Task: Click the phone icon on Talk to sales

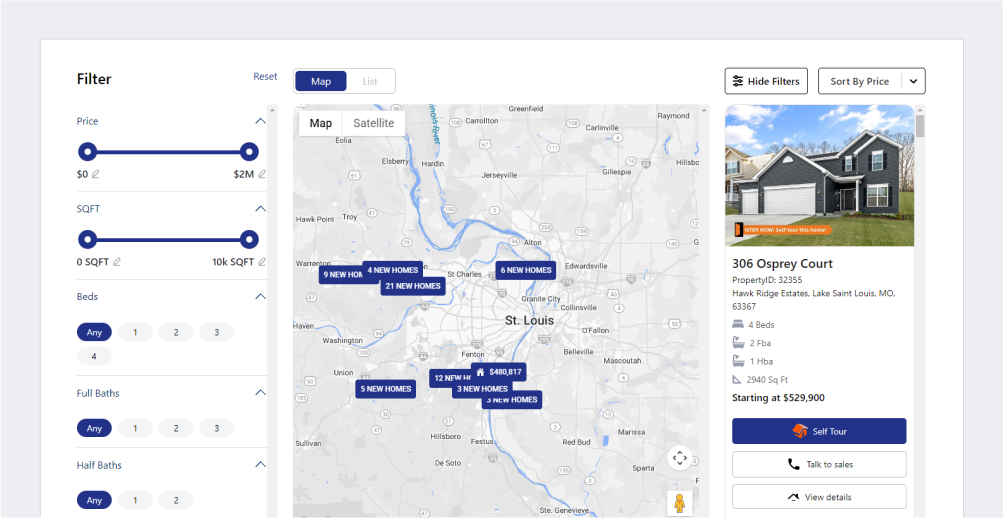Action: click(794, 464)
